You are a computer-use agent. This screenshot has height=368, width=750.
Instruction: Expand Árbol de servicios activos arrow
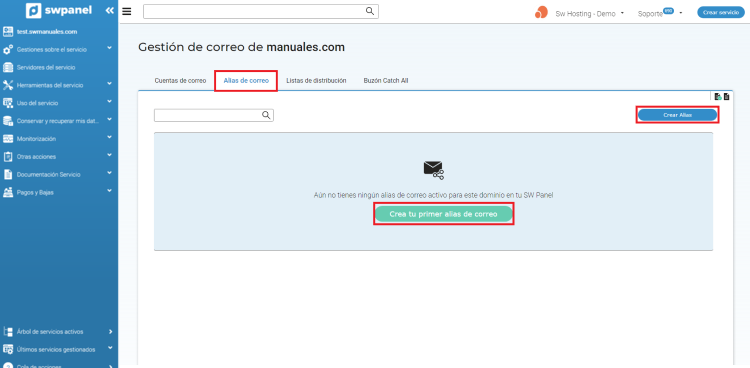point(110,331)
